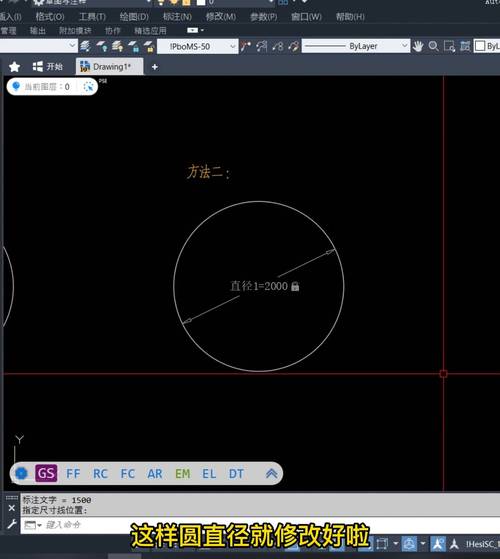Open the ByL color swatch dropdown
500x559 pixels.
pos(487,46)
